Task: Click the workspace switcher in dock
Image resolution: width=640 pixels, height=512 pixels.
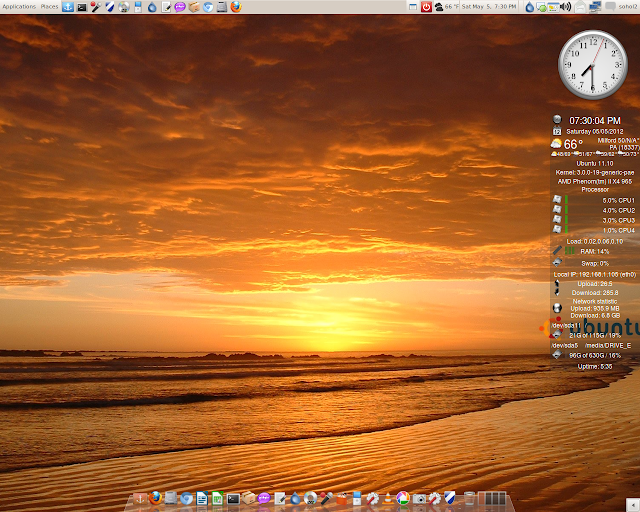Action: coord(492,497)
